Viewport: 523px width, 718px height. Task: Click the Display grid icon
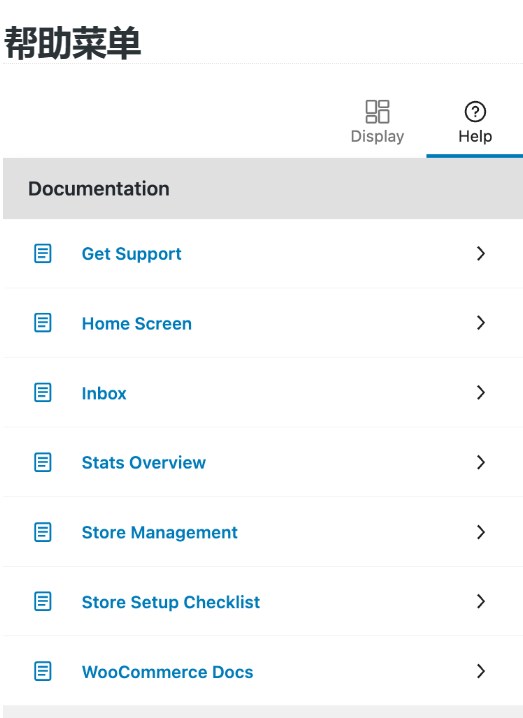[377, 112]
